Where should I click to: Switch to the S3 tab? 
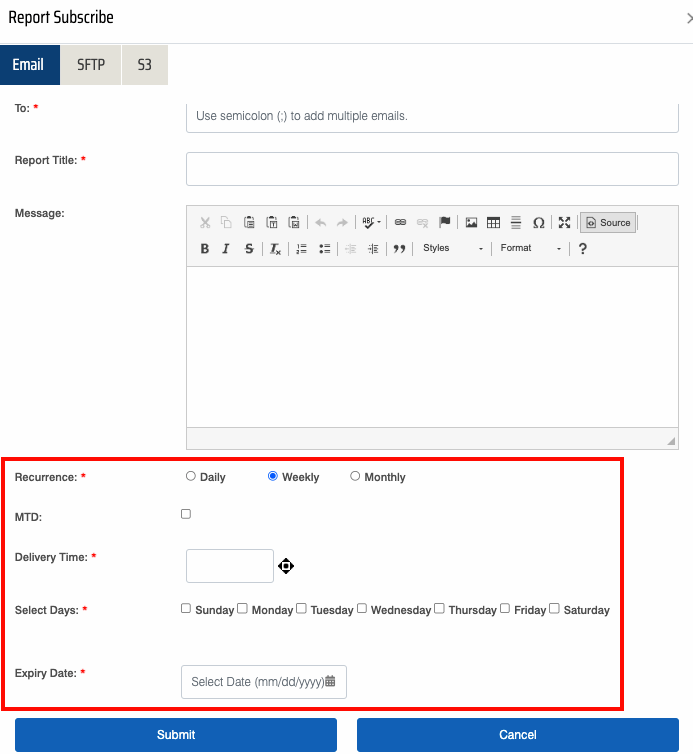tap(145, 65)
